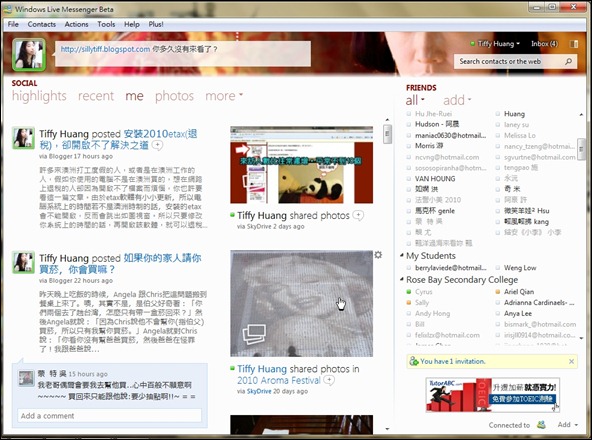Open the Actions menu

click(76, 24)
